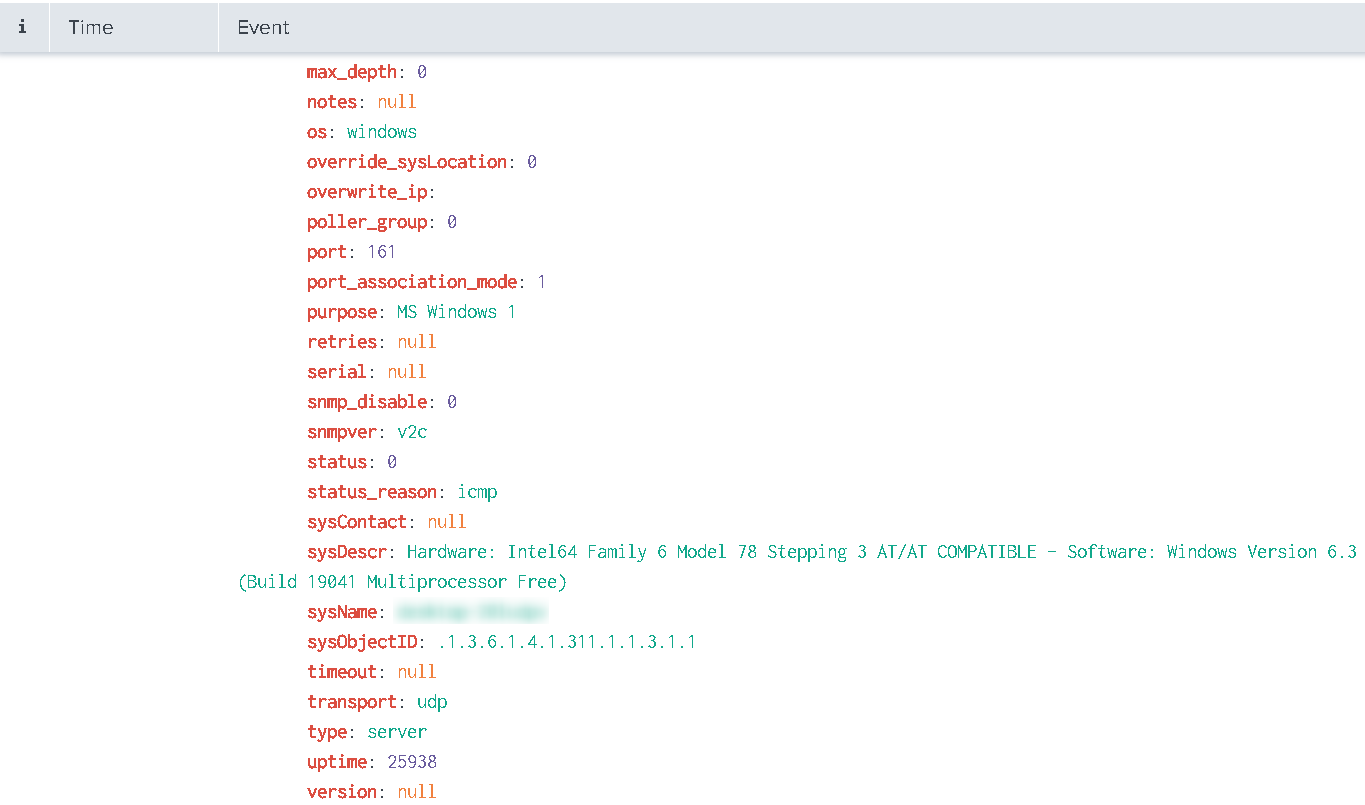Sort by the Time column header
The height and width of the screenshot is (805, 1365).
[90, 27]
